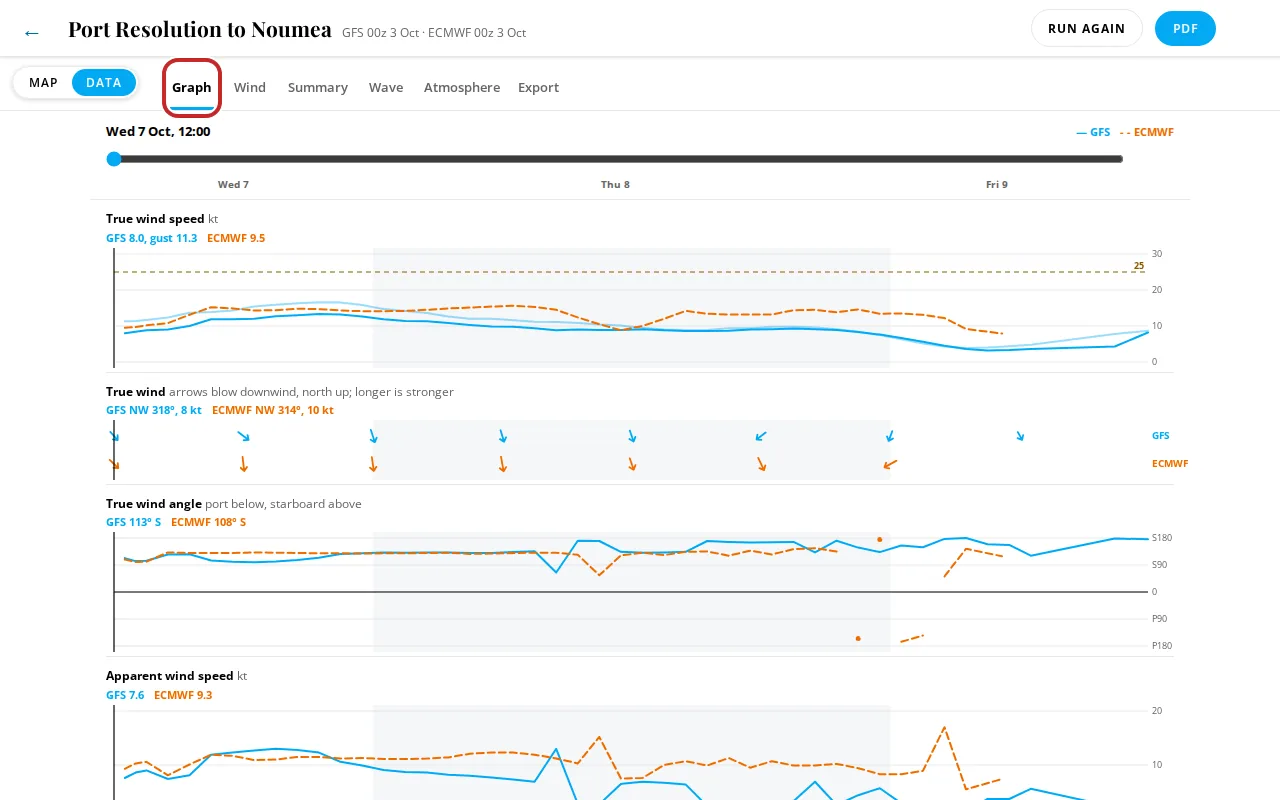Click the model run info subtitle
Viewport: 1280px width, 800px height.
(434, 33)
